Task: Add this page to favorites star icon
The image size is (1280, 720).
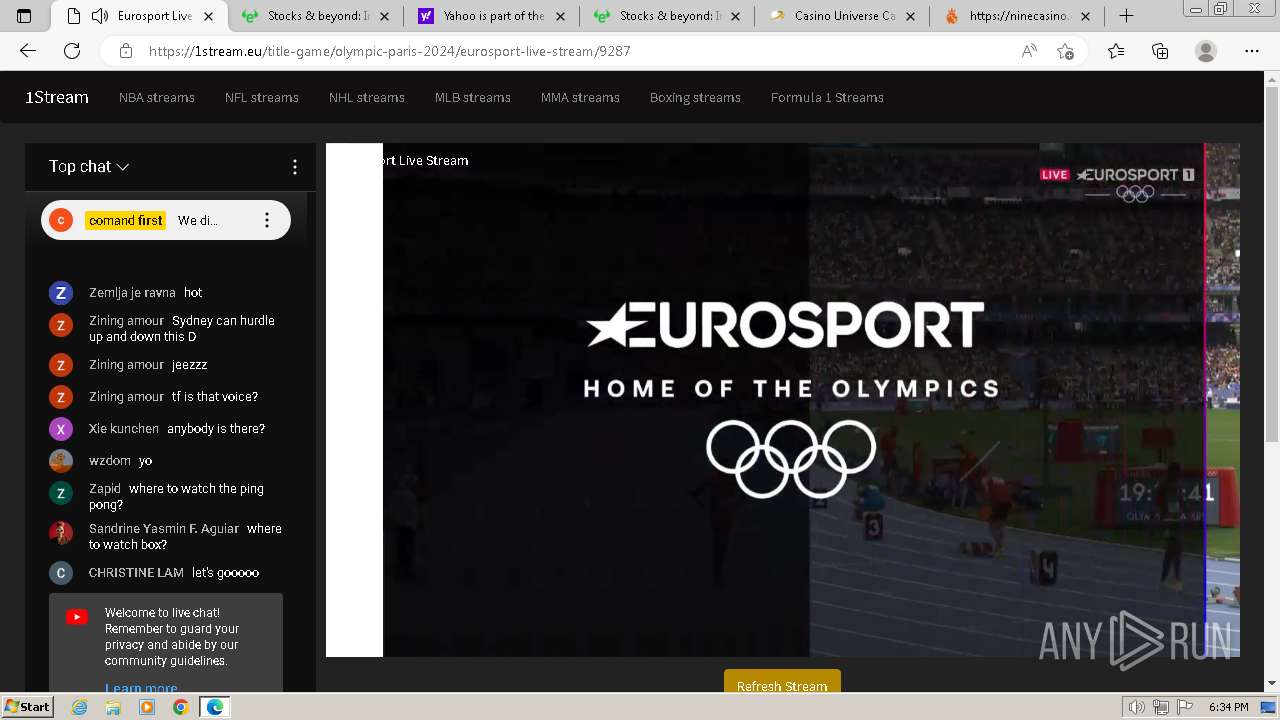Action: coord(1065,51)
